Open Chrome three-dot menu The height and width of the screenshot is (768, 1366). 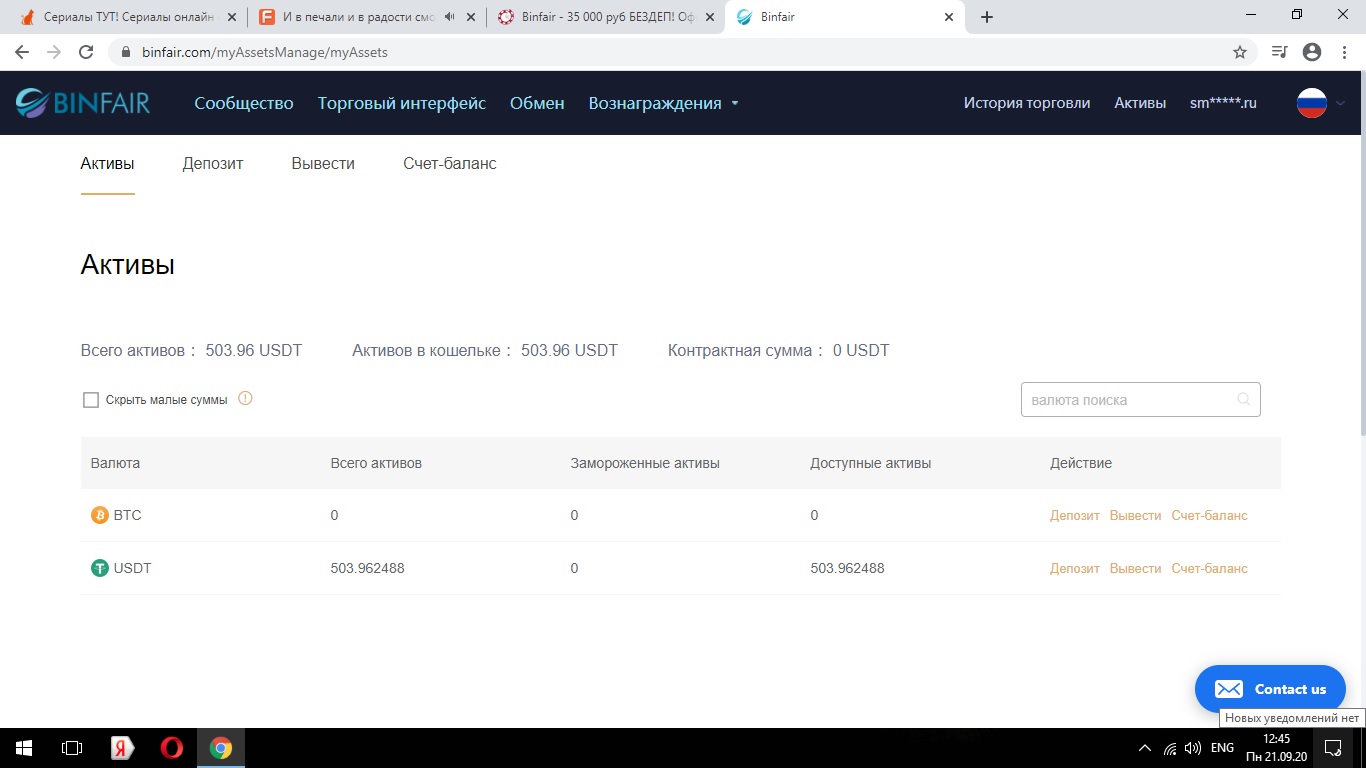point(1345,52)
